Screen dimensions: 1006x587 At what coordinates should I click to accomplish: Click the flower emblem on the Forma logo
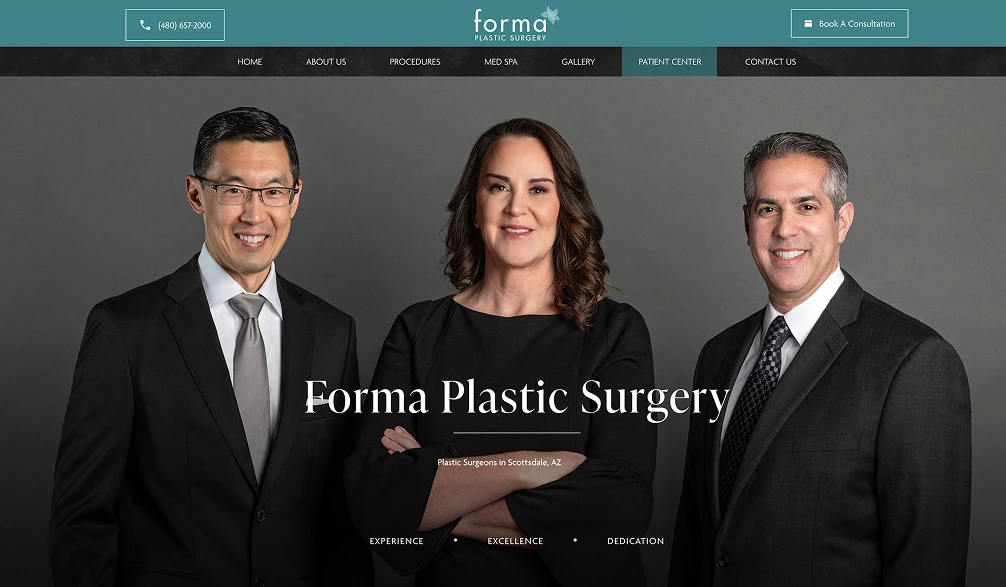[550, 15]
